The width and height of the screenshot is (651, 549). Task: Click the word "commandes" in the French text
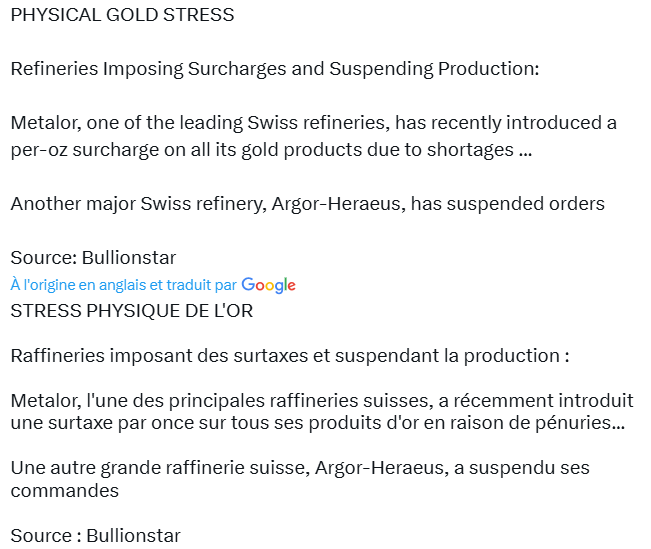click(64, 490)
